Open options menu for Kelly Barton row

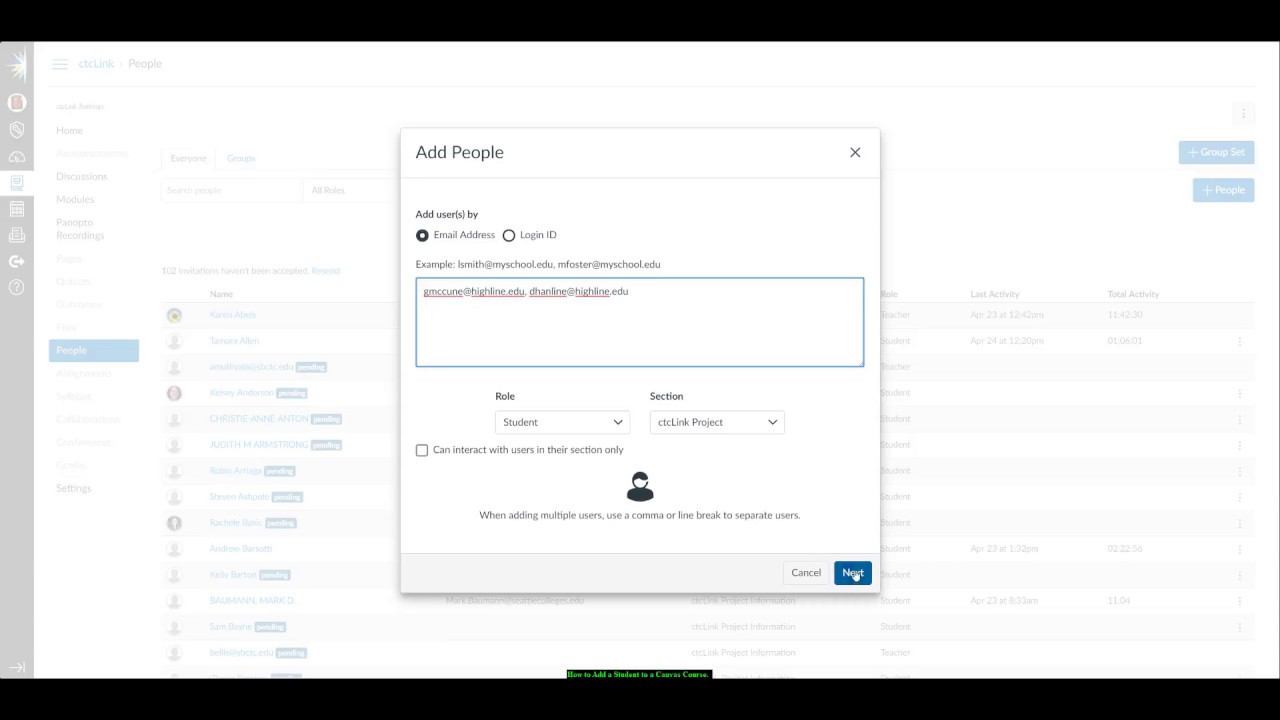click(x=1240, y=575)
